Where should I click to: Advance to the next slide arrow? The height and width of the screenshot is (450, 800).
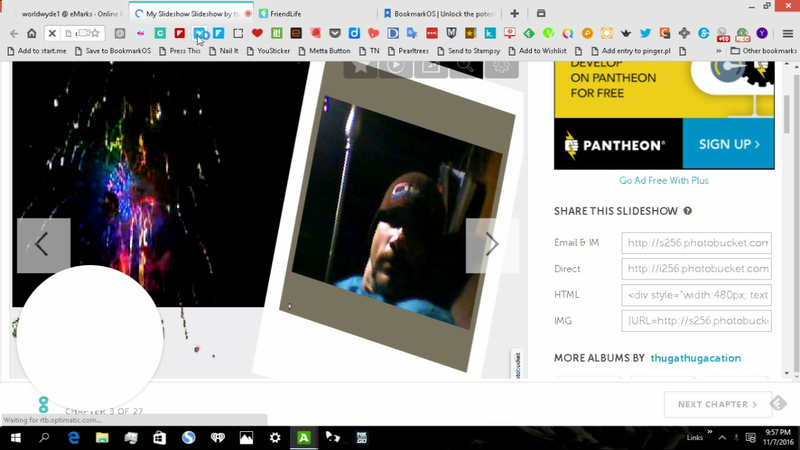pos(492,245)
